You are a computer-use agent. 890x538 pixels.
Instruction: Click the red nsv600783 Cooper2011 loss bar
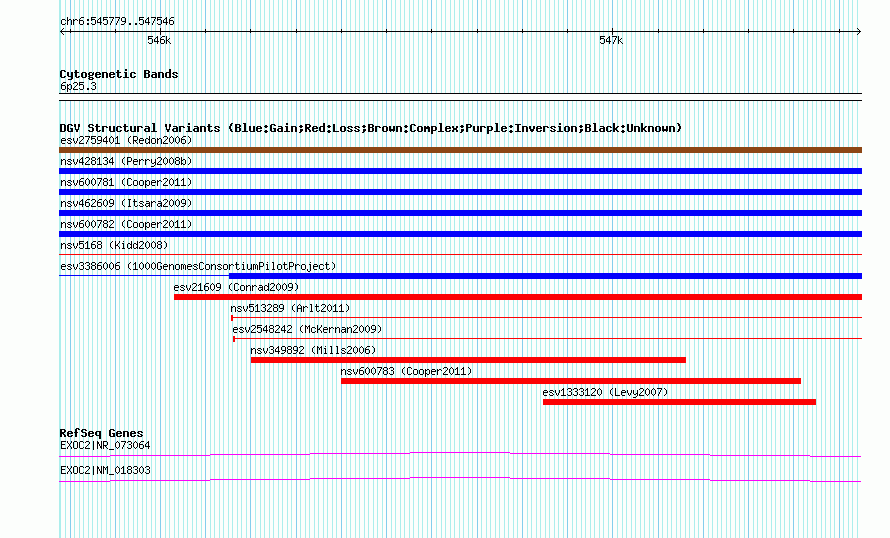(571, 381)
